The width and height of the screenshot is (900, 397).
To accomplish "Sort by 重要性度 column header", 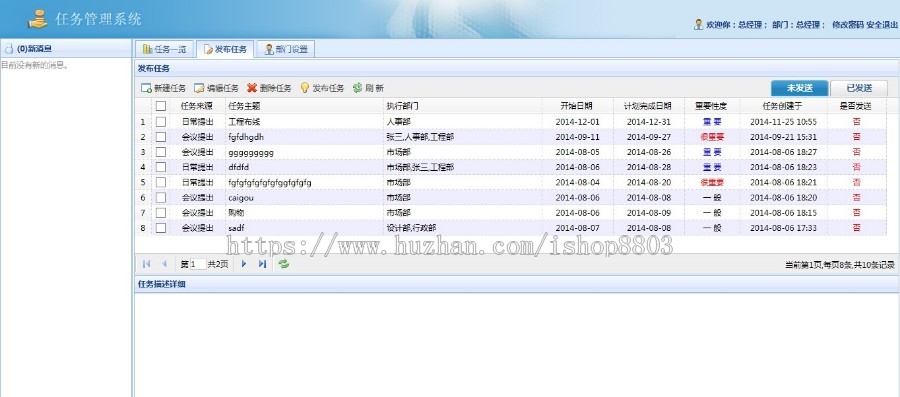I will (x=711, y=106).
